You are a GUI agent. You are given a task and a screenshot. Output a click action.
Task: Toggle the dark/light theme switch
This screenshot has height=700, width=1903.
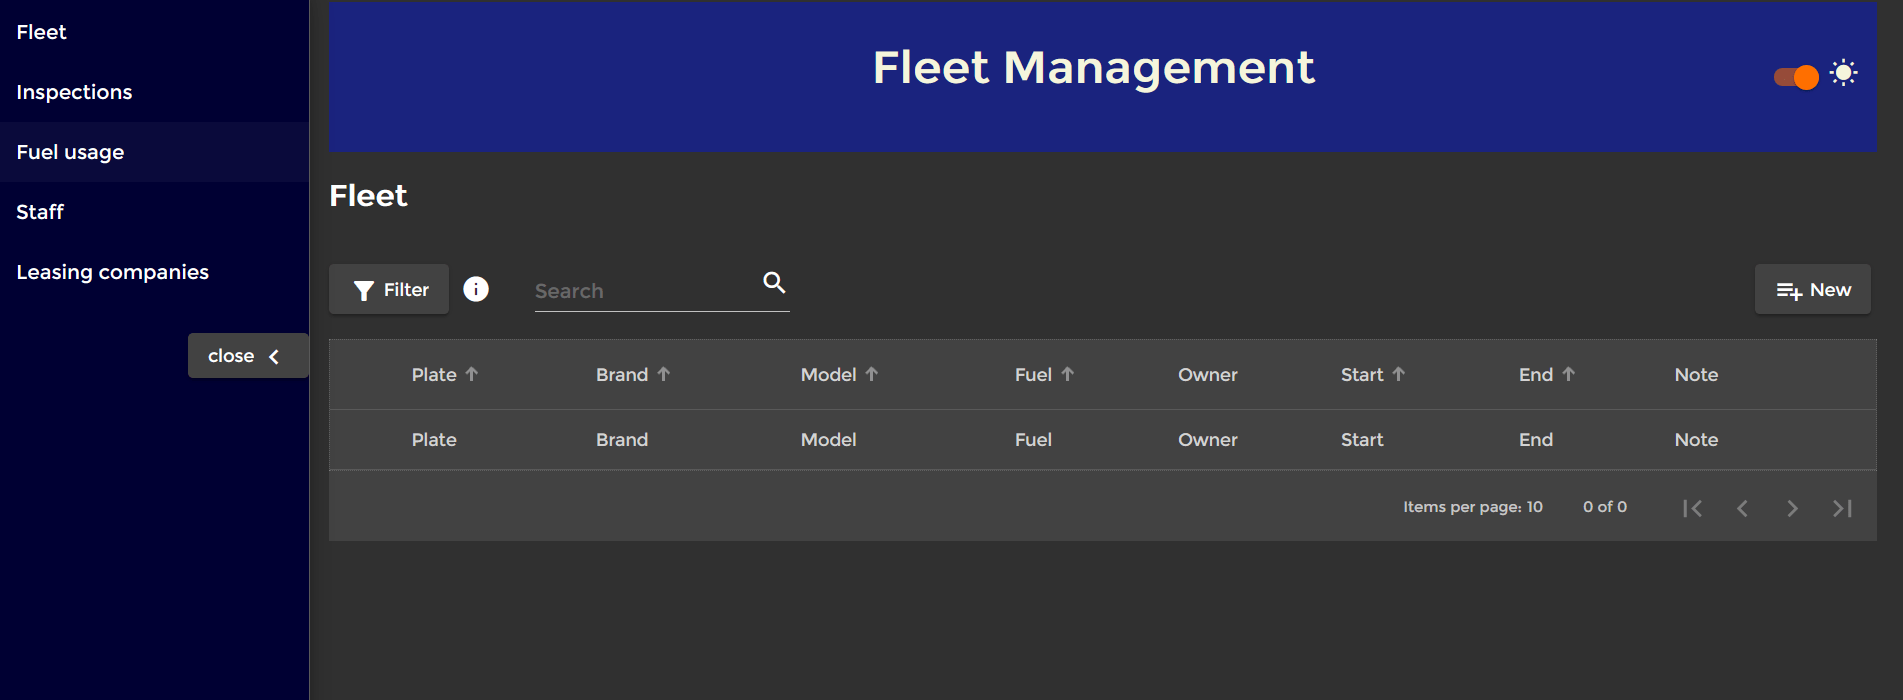pyautogui.click(x=1796, y=77)
